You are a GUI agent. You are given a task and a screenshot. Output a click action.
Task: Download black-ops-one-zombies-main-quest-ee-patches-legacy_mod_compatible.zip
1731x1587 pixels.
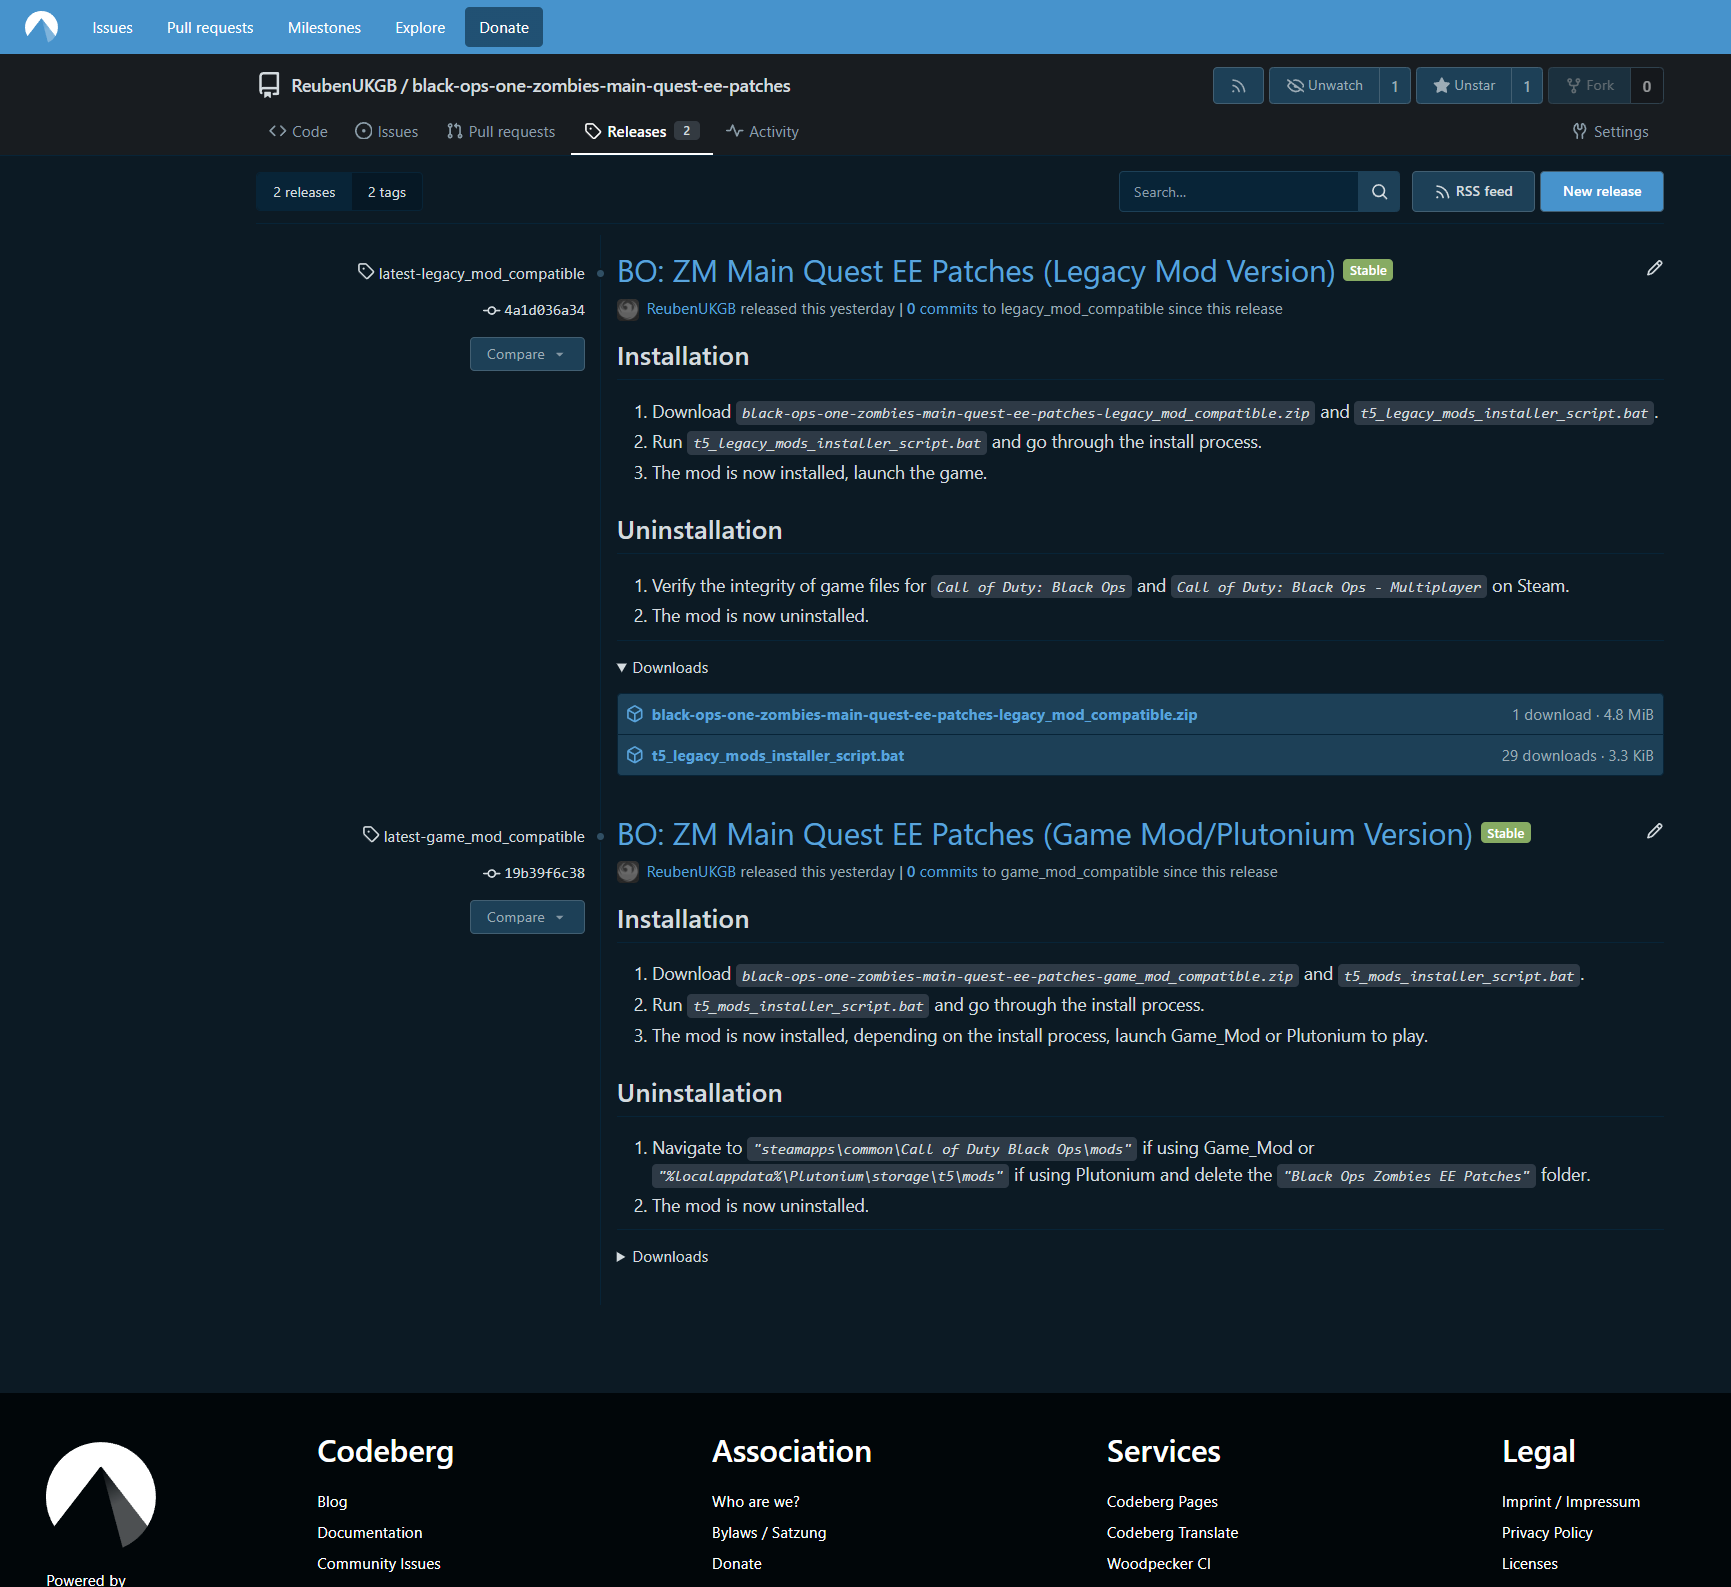[924, 715]
